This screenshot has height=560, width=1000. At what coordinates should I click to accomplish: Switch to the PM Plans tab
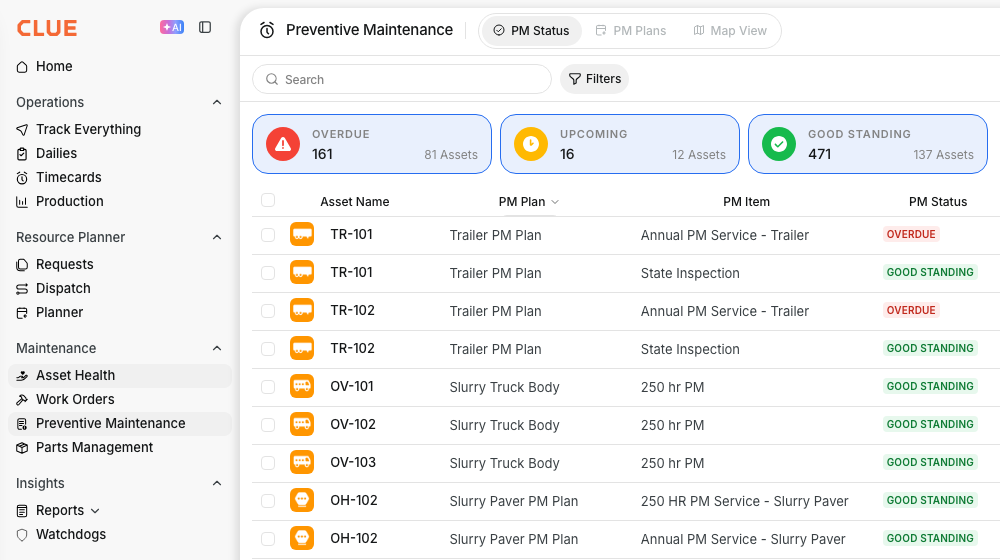pos(631,31)
